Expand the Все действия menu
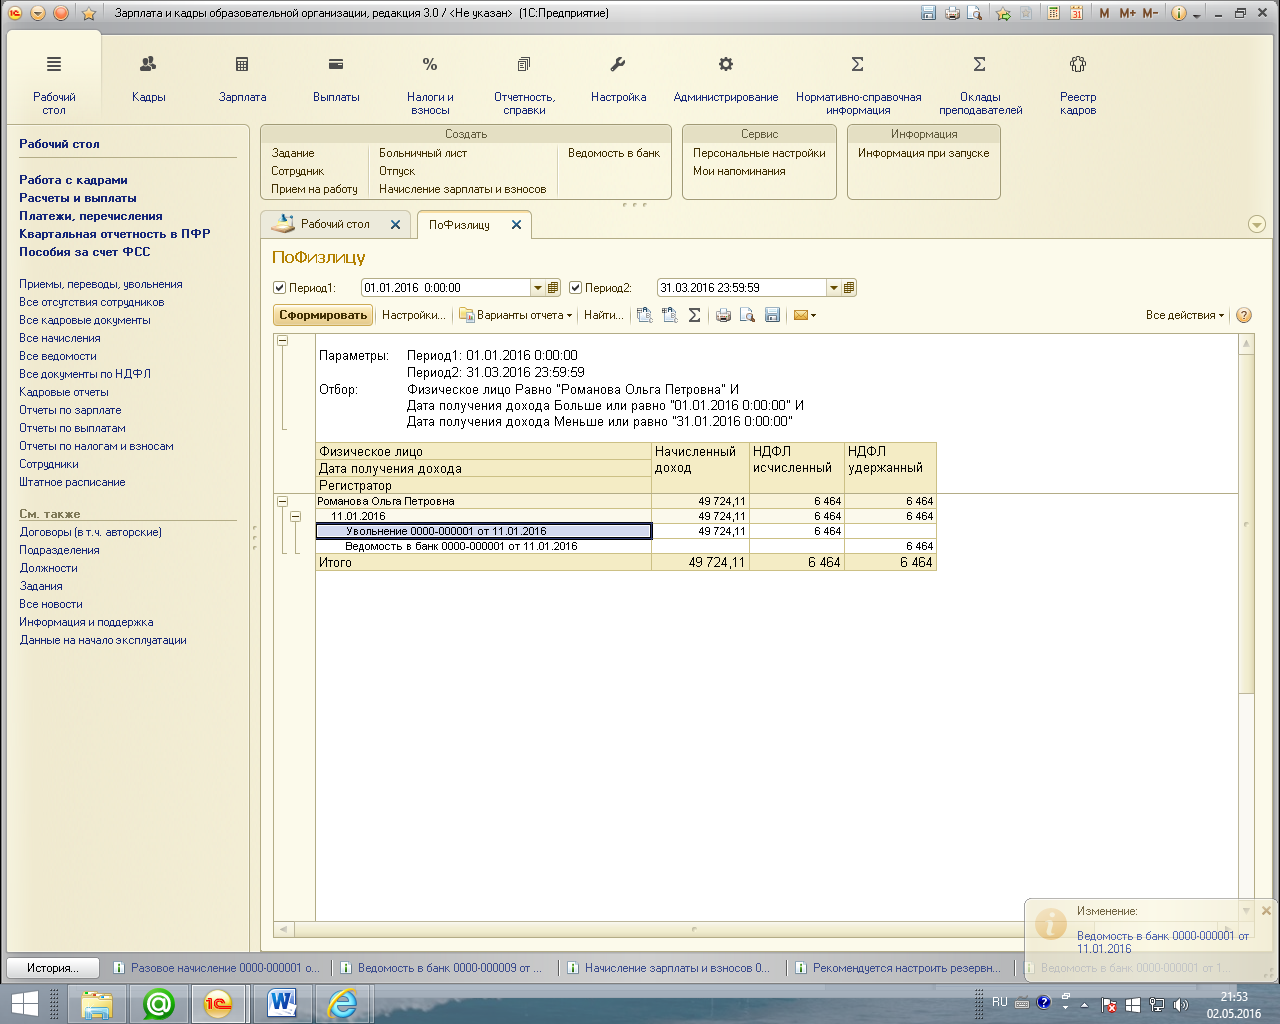 tap(1185, 315)
